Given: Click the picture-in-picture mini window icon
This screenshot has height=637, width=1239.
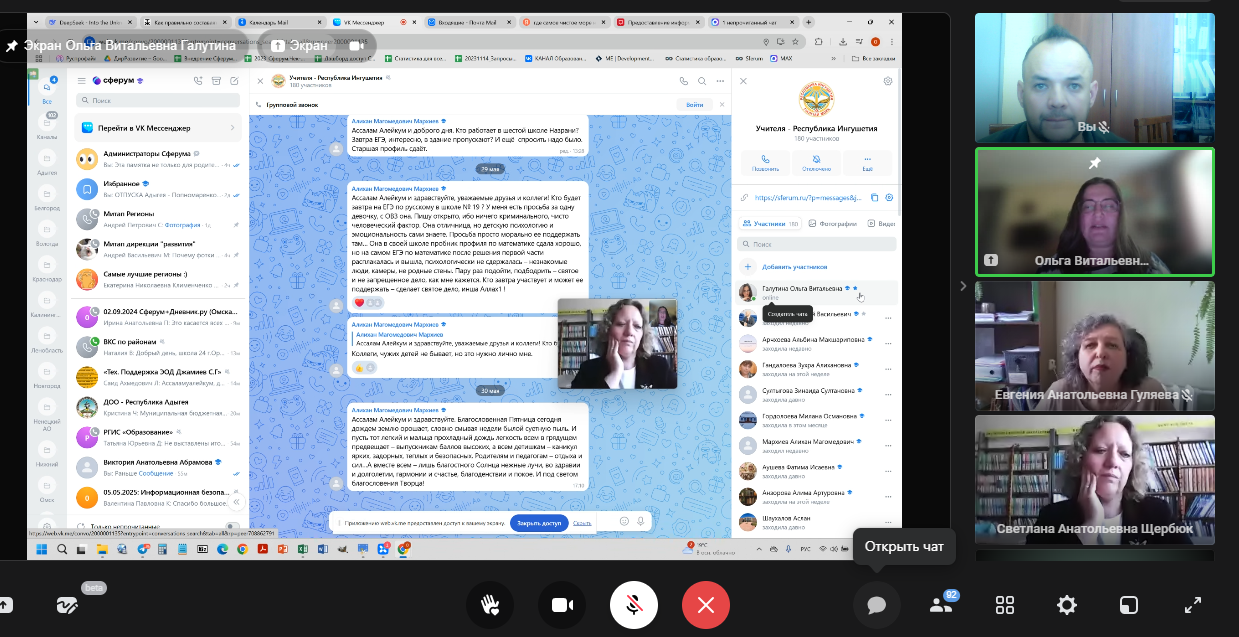Looking at the screenshot, I should (x=1129, y=605).
